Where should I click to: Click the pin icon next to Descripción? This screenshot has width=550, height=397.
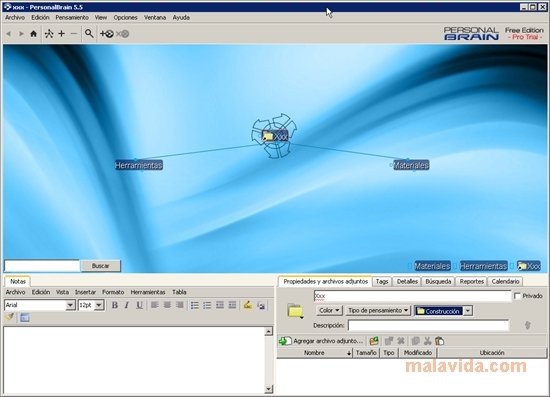[528, 325]
